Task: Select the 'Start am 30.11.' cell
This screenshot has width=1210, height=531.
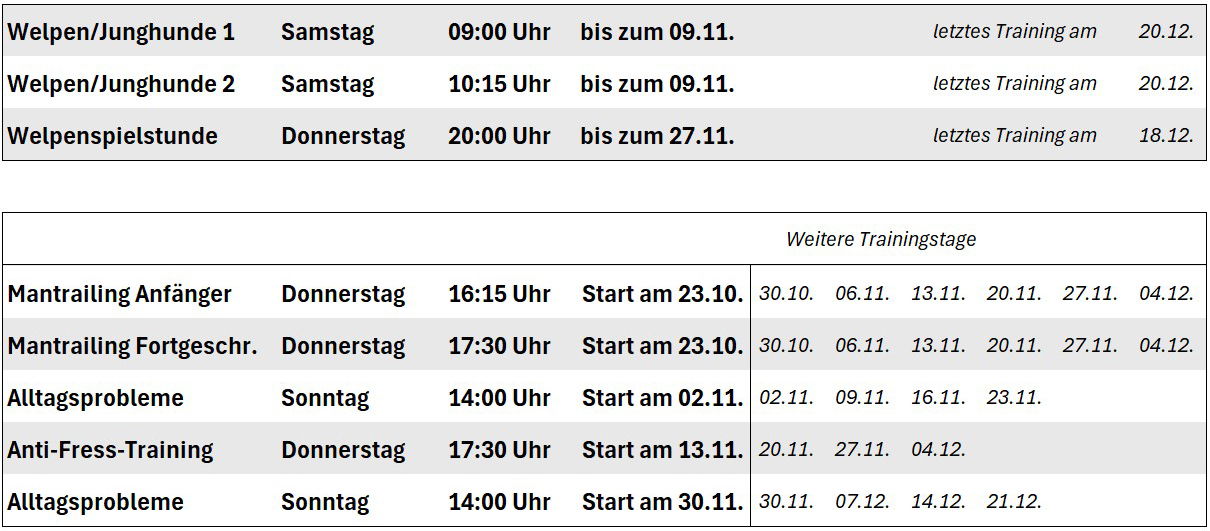Action: coord(662,502)
